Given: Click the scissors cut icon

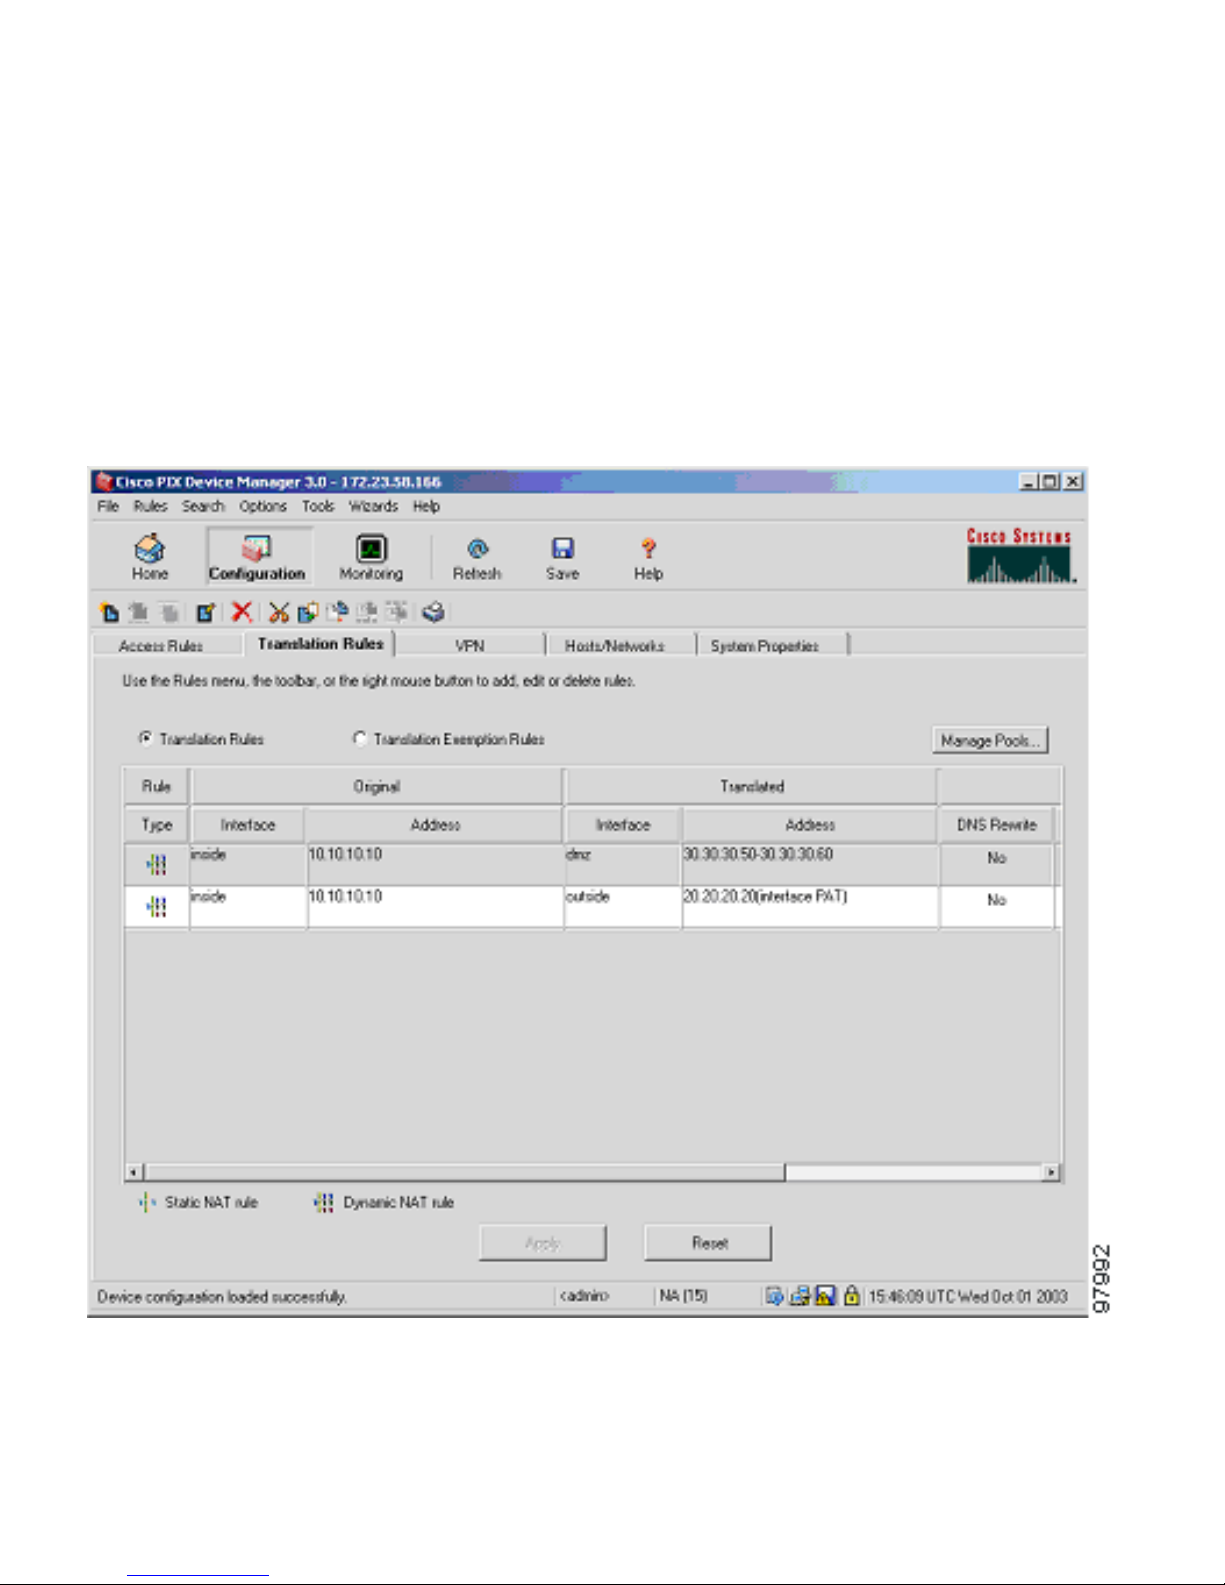Looking at the screenshot, I should 279,612.
